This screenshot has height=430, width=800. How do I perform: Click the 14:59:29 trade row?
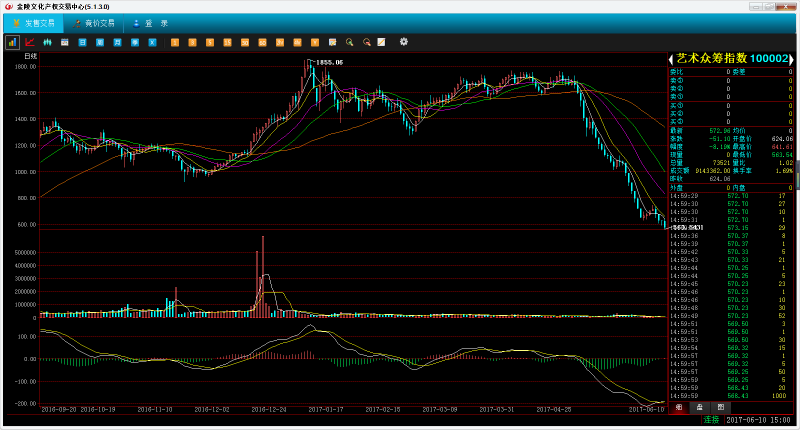click(x=731, y=196)
